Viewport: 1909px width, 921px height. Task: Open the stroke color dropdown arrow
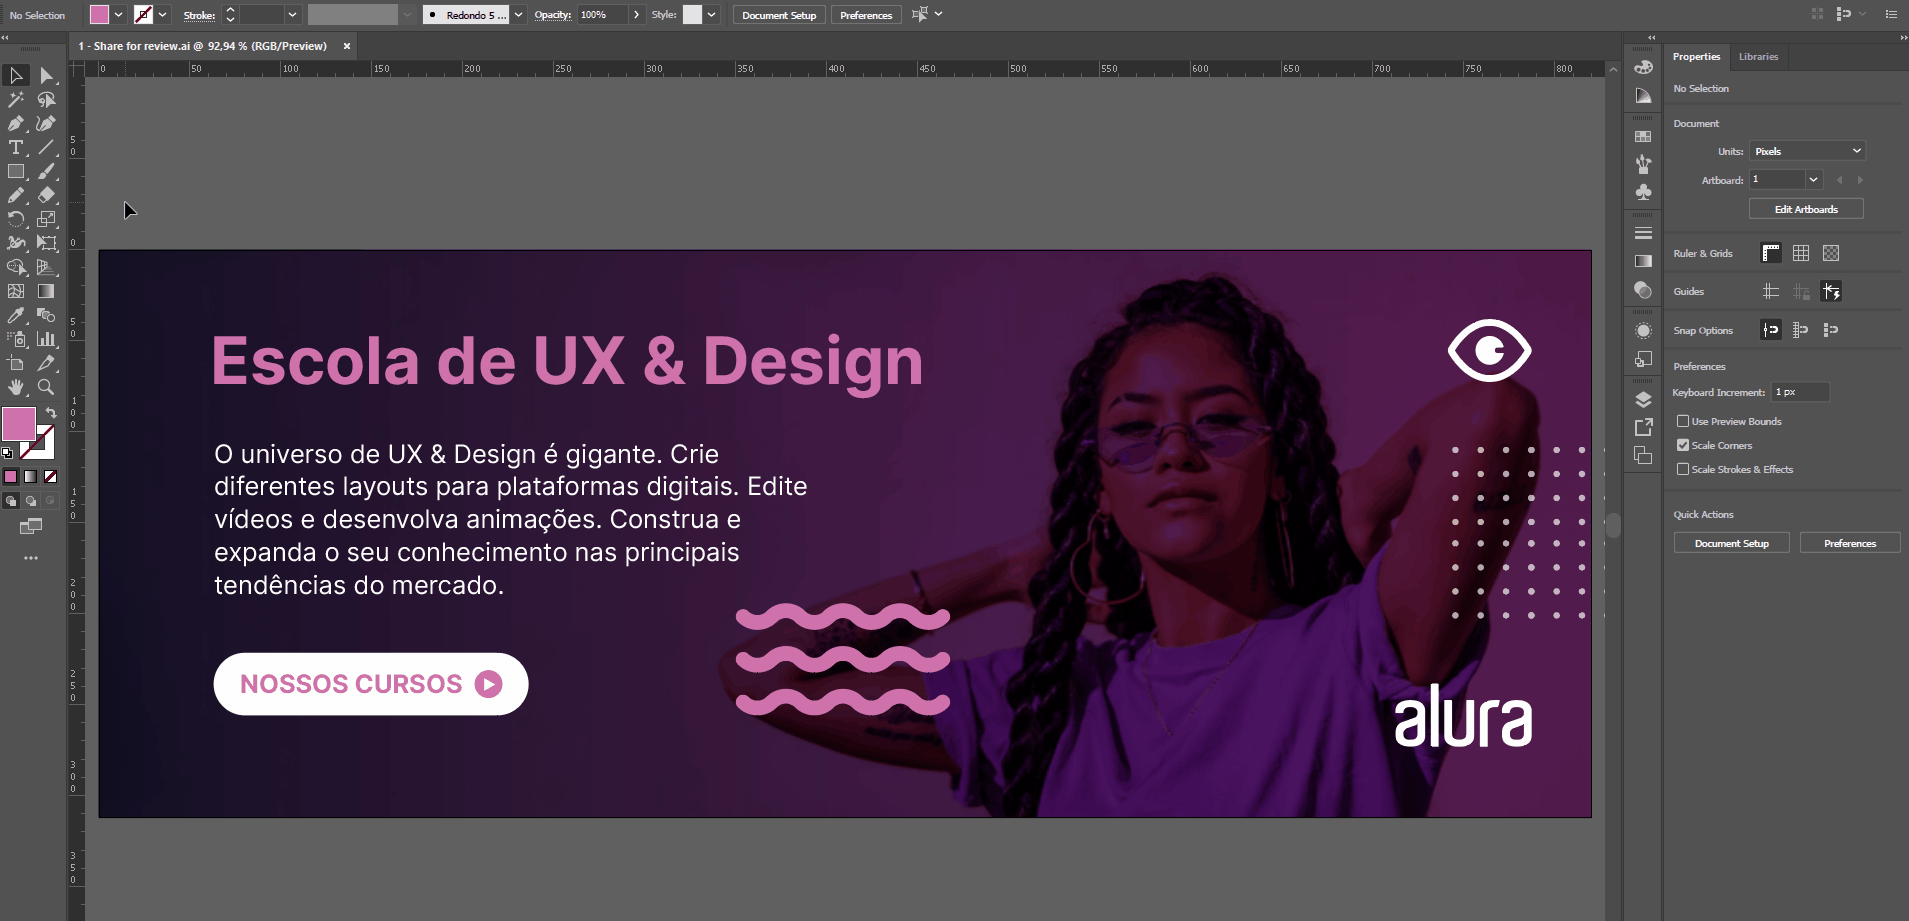[162, 15]
